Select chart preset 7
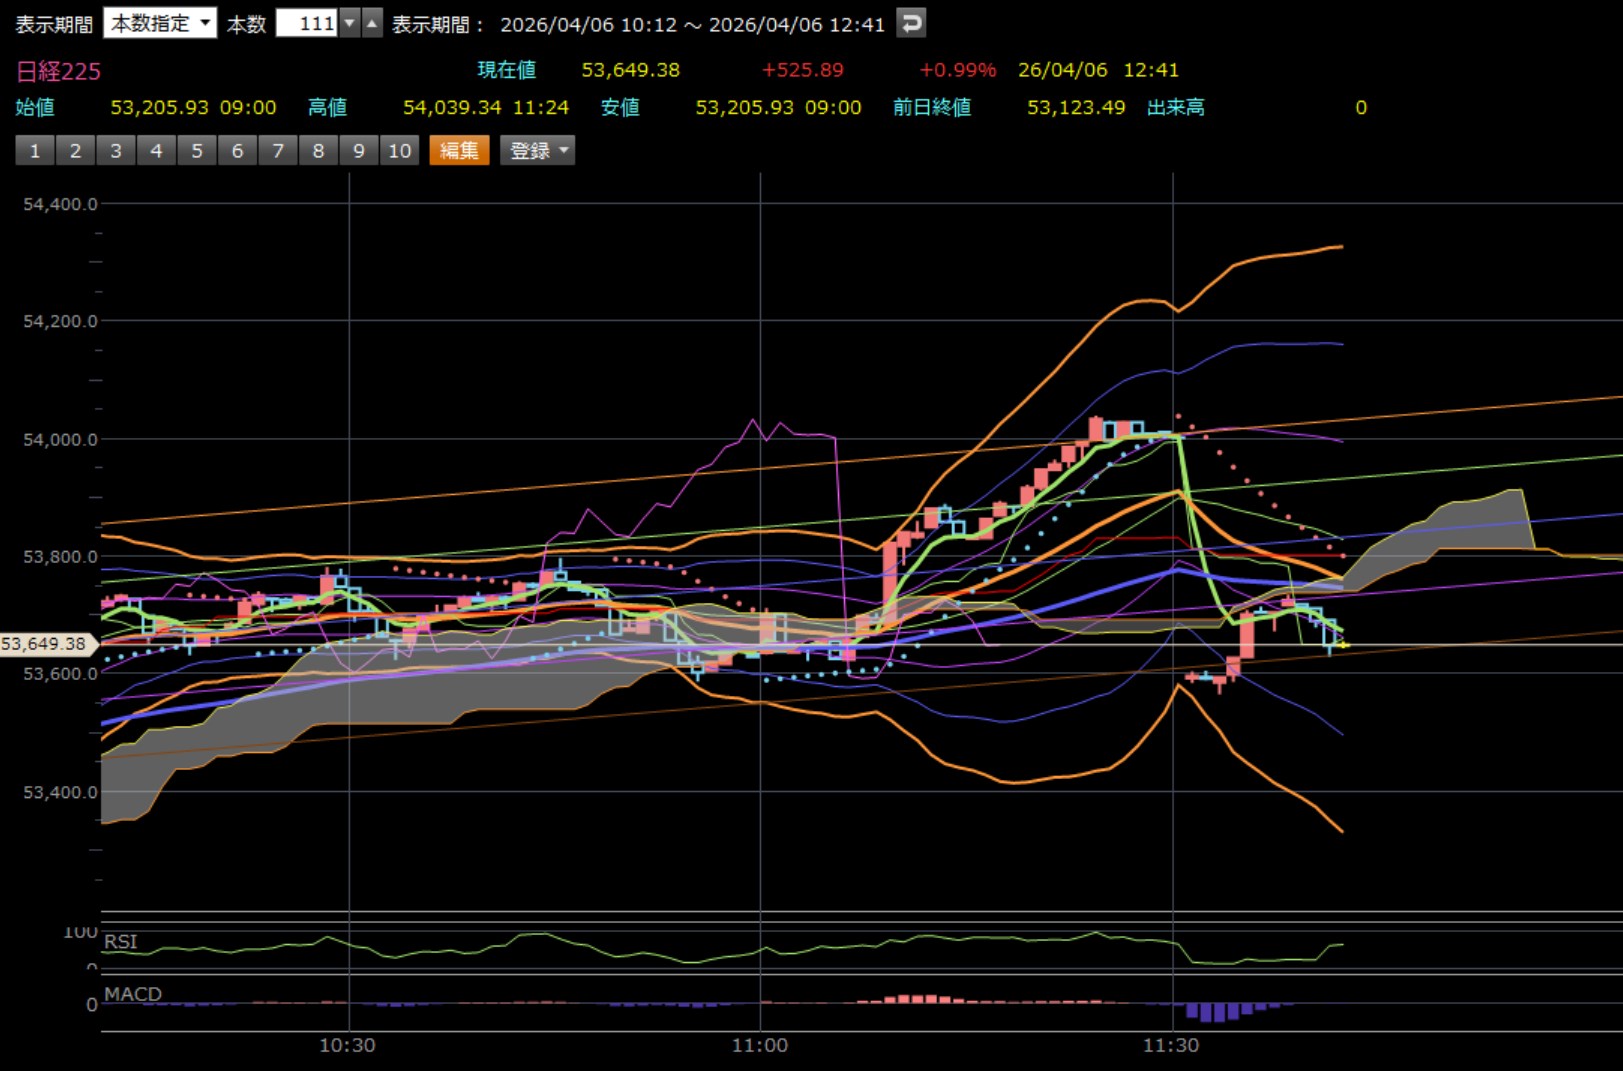The image size is (1623, 1071). click(278, 150)
